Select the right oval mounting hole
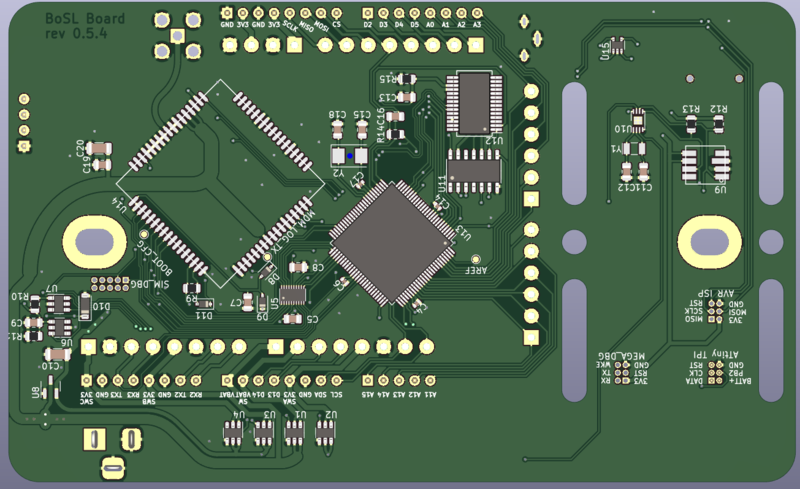This screenshot has width=800, height=489. (x=709, y=242)
